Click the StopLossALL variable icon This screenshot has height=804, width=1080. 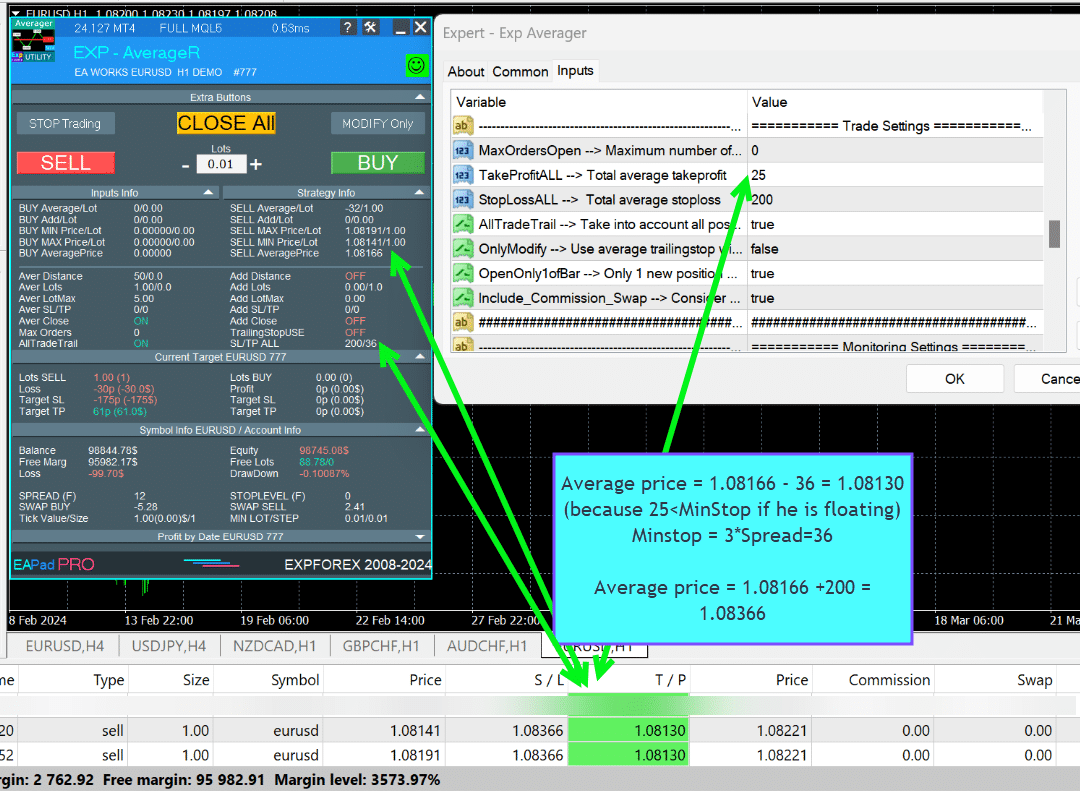[x=463, y=200]
